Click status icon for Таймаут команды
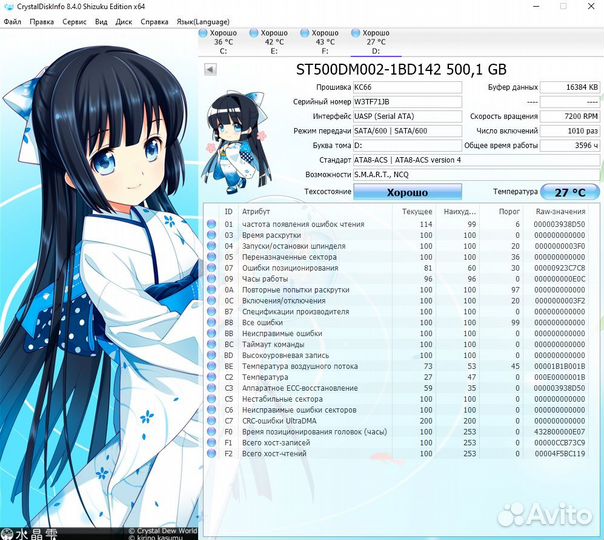The image size is (604, 540). tap(211, 344)
